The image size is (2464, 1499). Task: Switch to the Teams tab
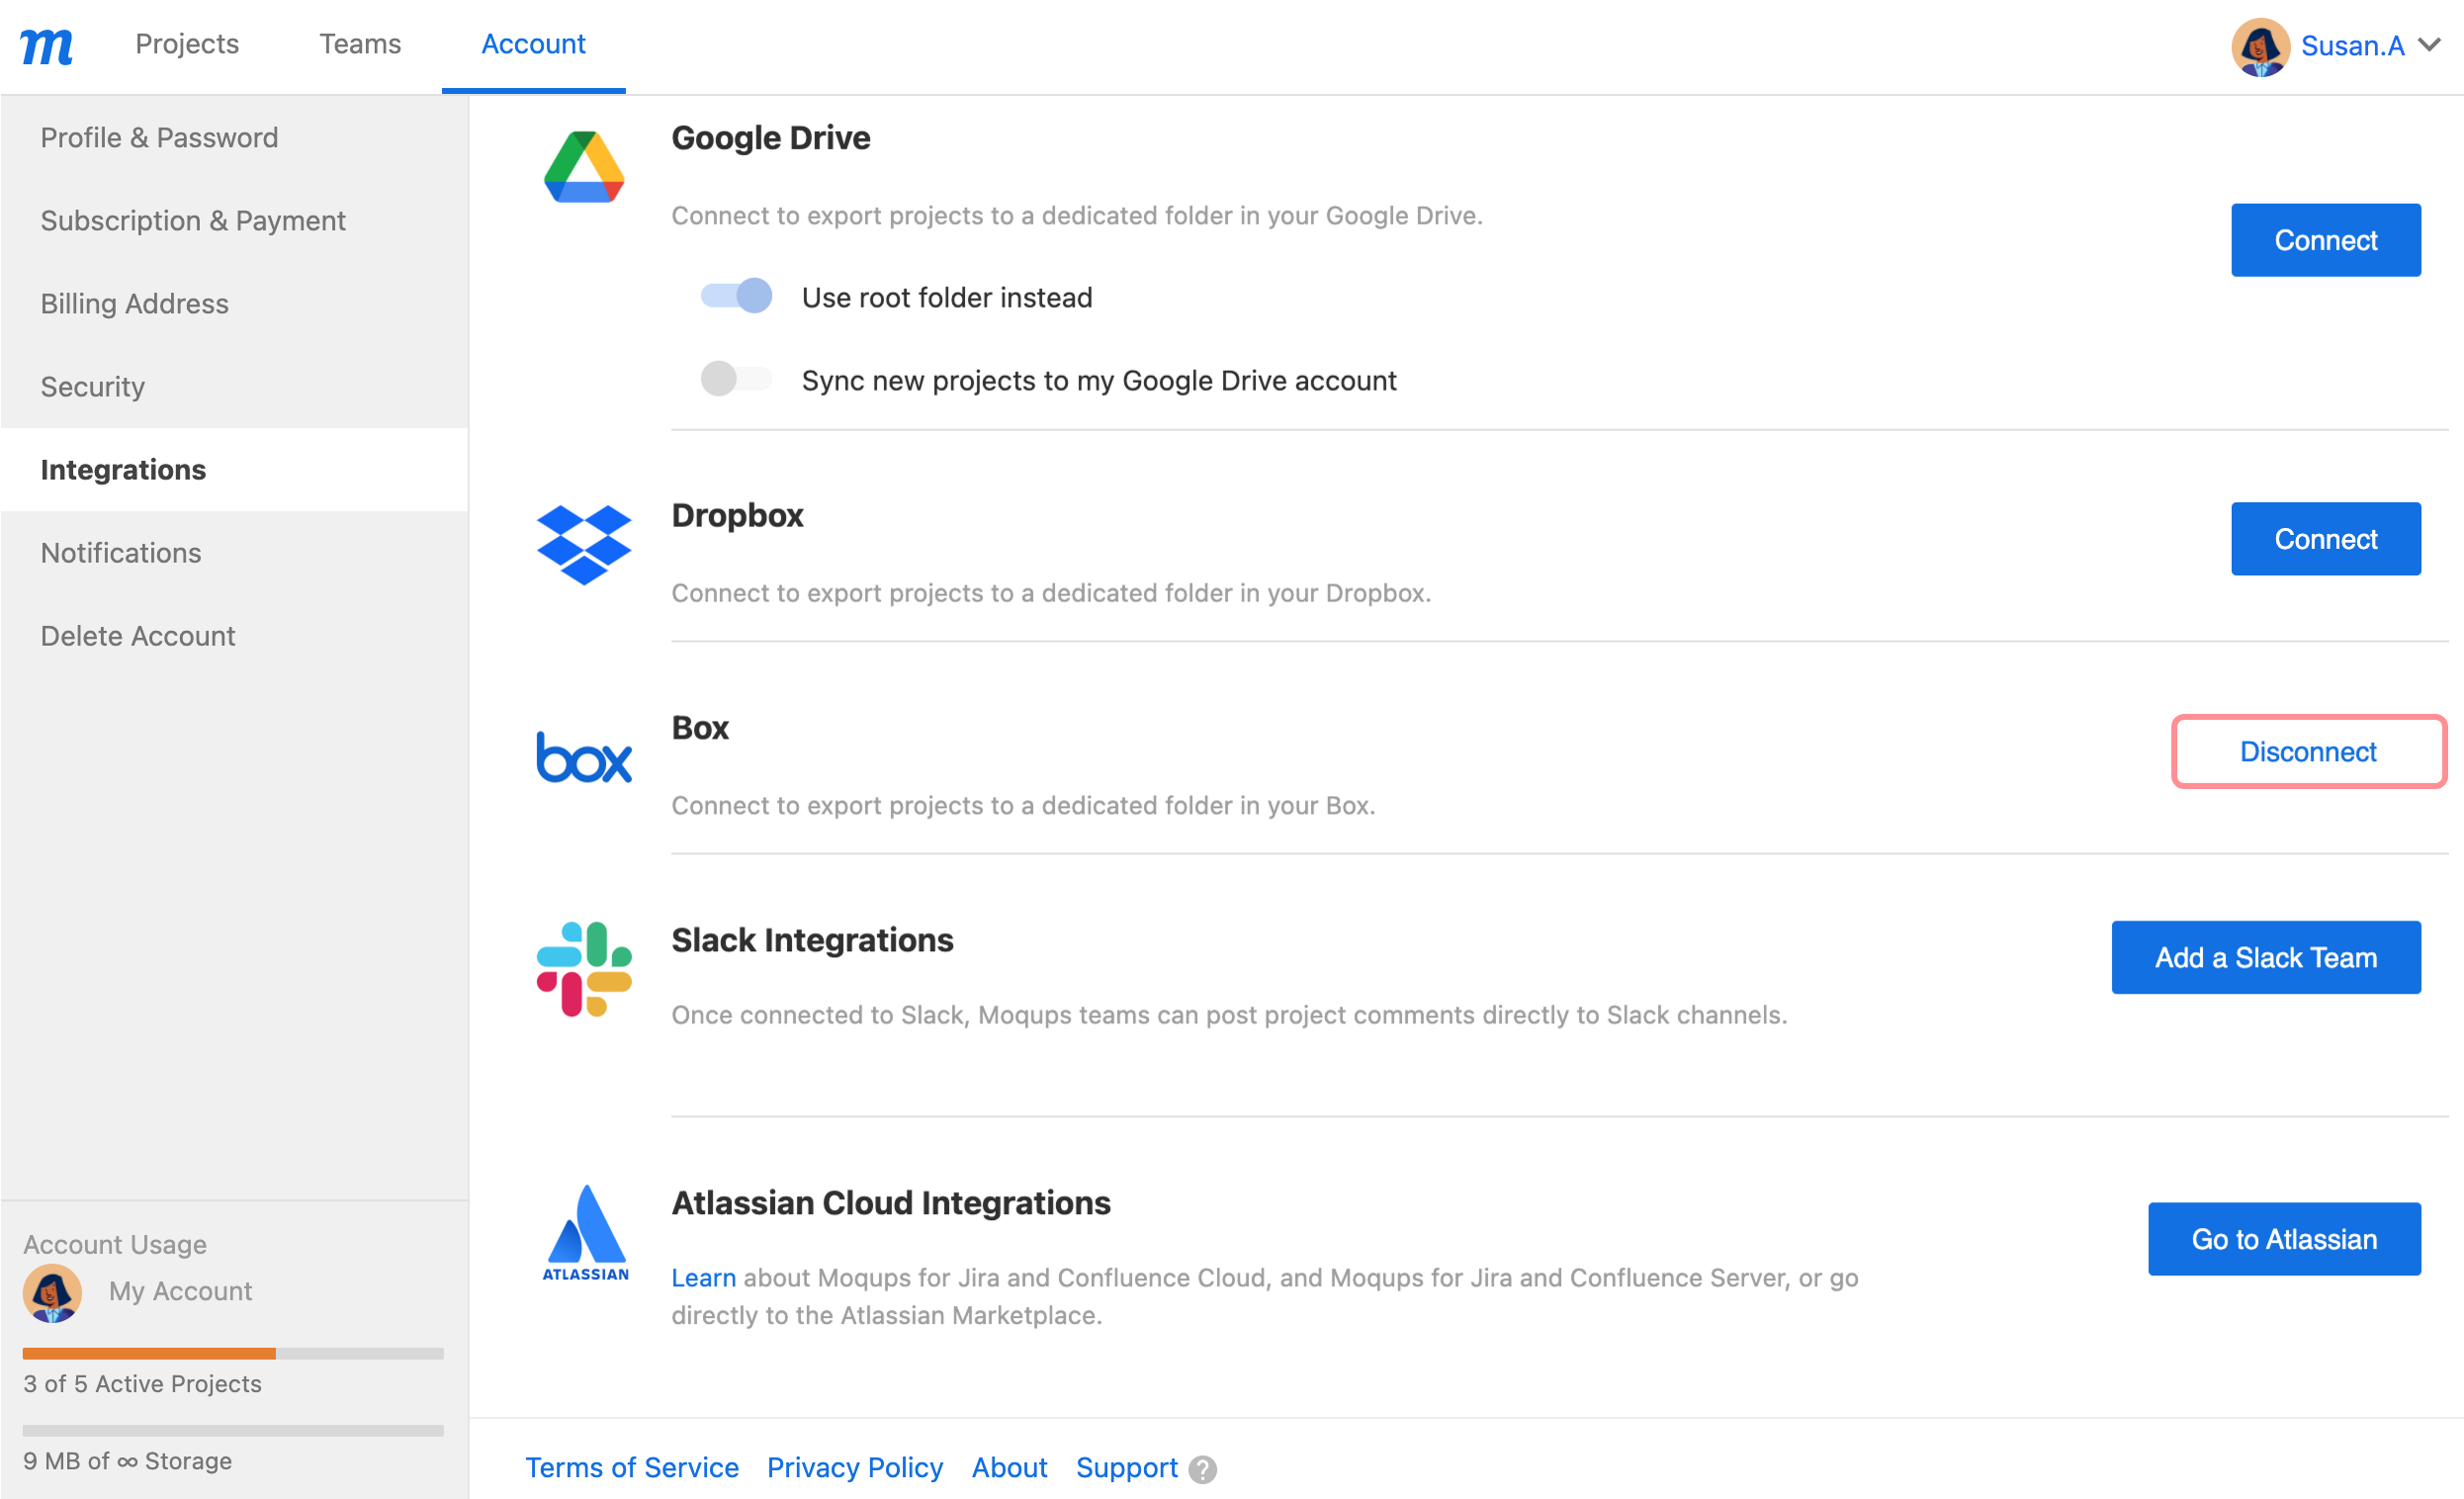[x=360, y=44]
